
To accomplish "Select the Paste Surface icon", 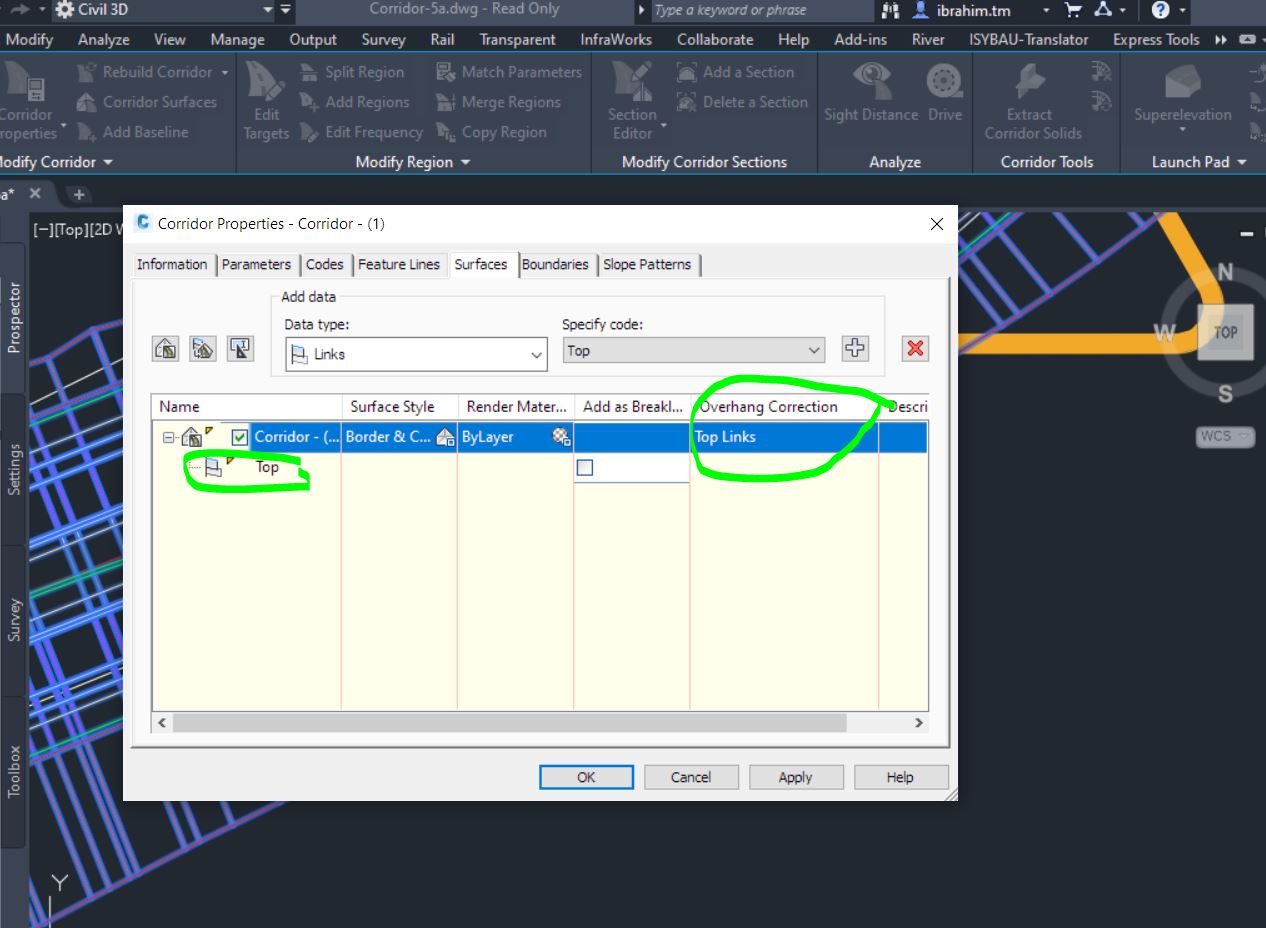I will pos(240,348).
